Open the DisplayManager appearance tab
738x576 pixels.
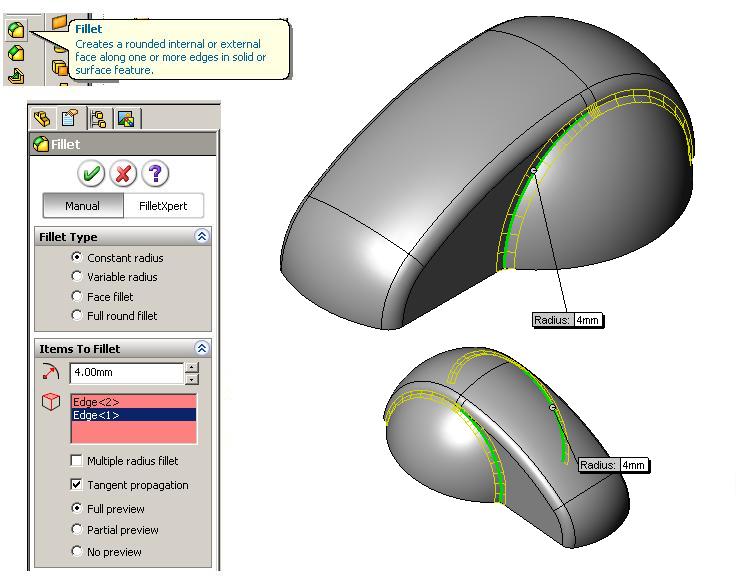[126, 119]
